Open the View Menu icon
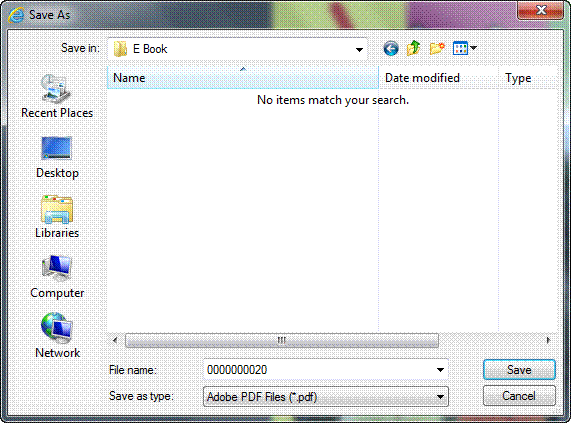 coord(460,48)
